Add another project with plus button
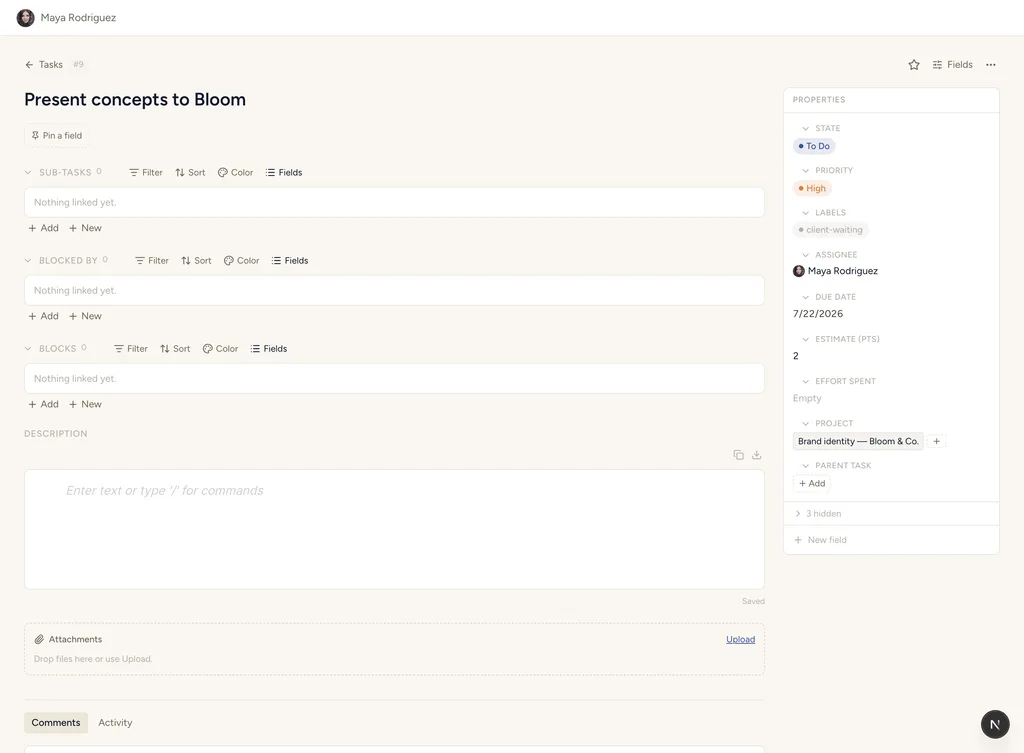The width and height of the screenshot is (1024, 753). point(936,441)
